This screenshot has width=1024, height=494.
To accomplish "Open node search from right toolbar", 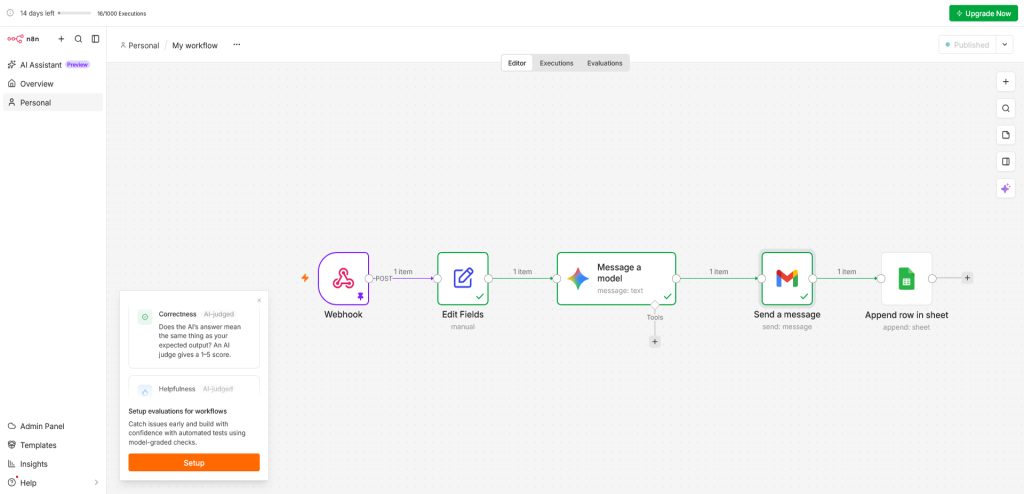I will [x=1006, y=108].
